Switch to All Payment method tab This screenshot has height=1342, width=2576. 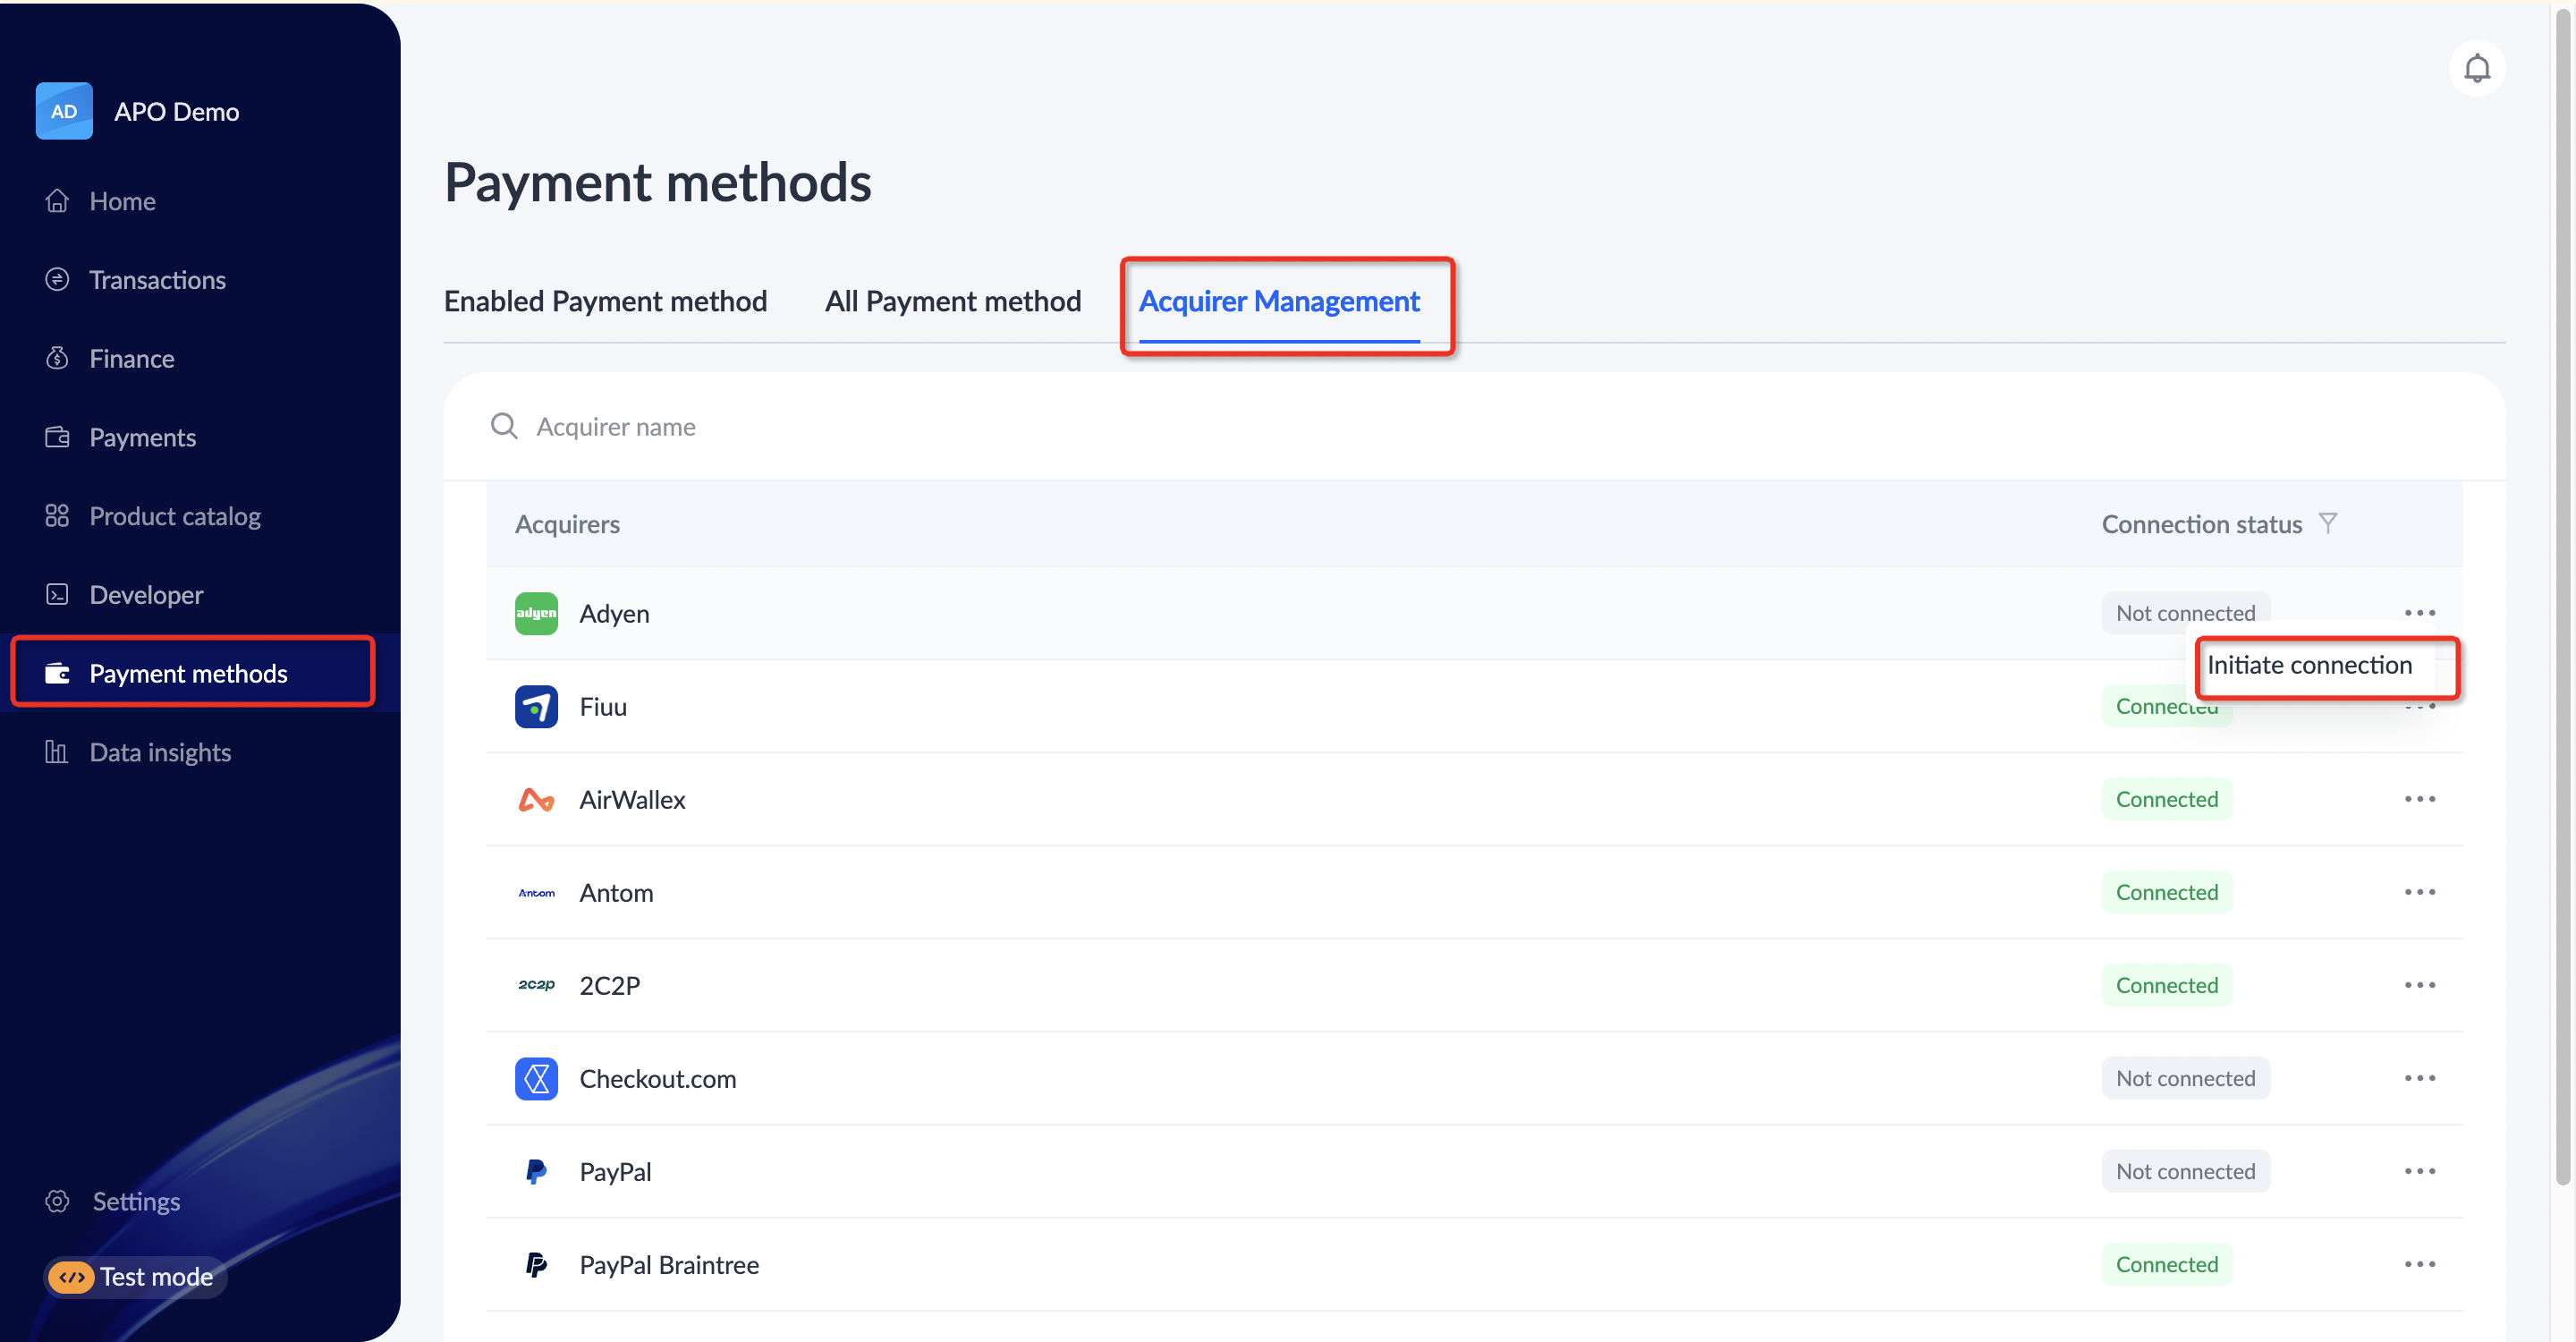(952, 301)
